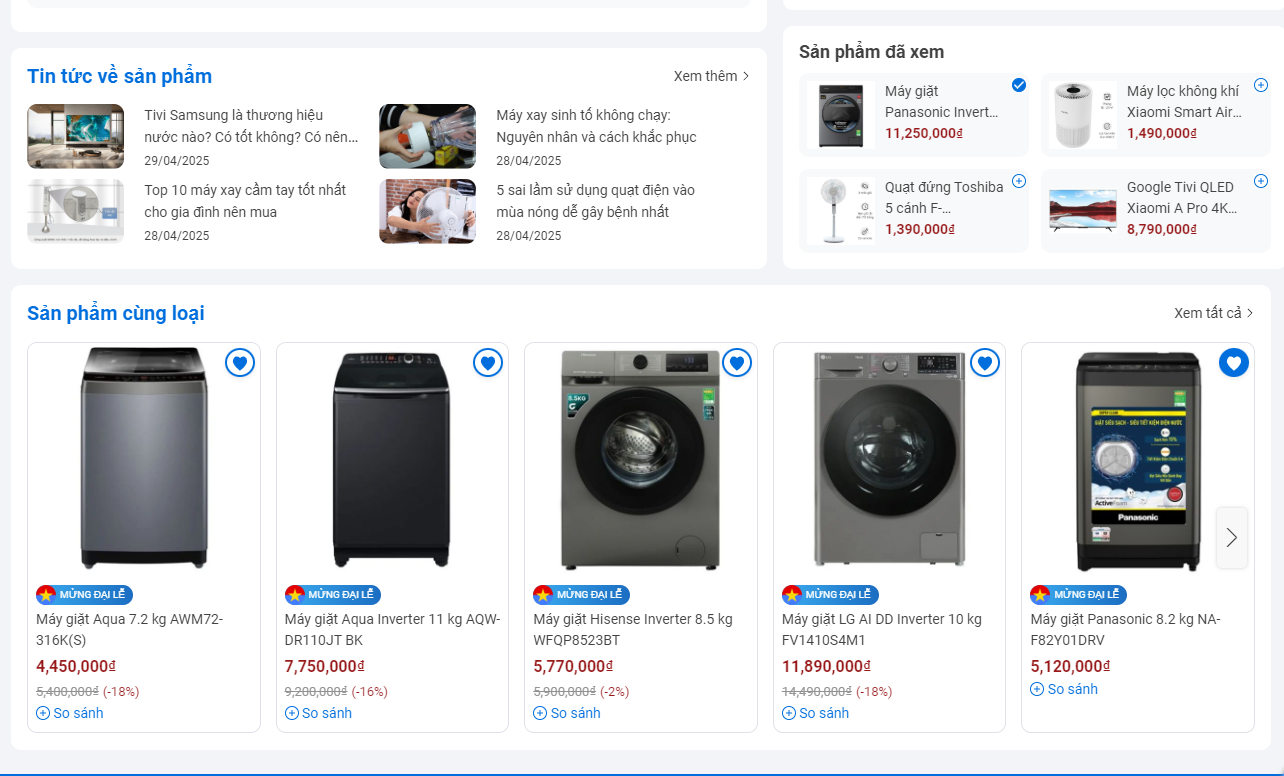This screenshot has width=1284, height=776.
Task: Toggle So sánh for Aqua 7.2 kg washer
Action: click(x=70, y=713)
